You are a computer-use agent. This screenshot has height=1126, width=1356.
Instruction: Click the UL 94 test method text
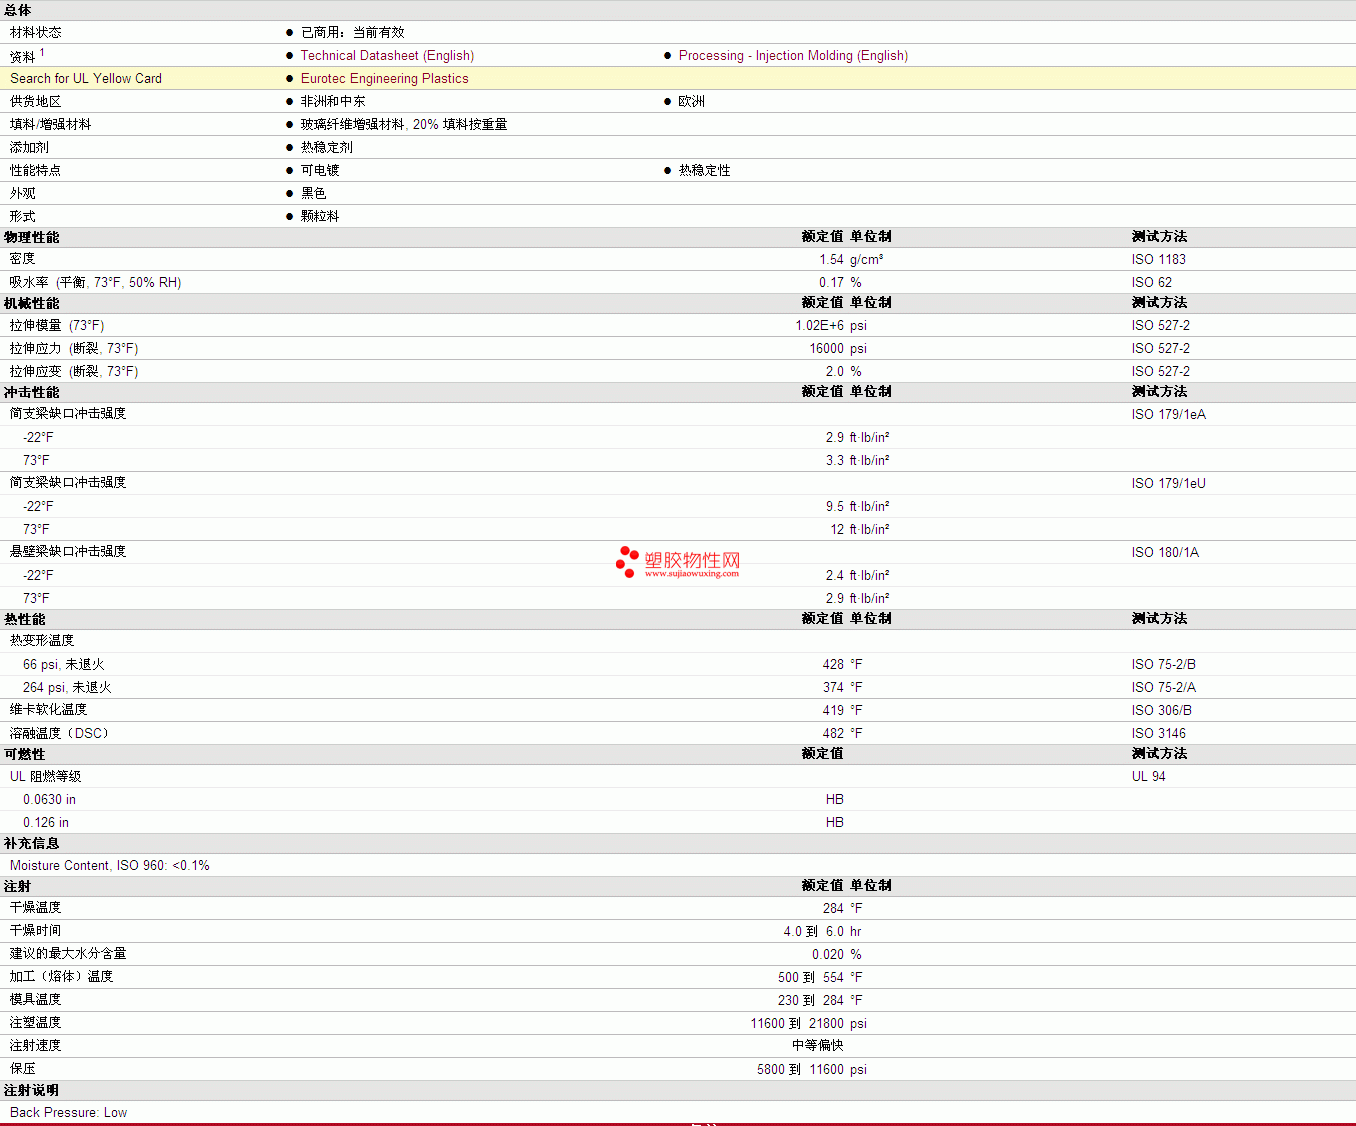click(x=1148, y=777)
